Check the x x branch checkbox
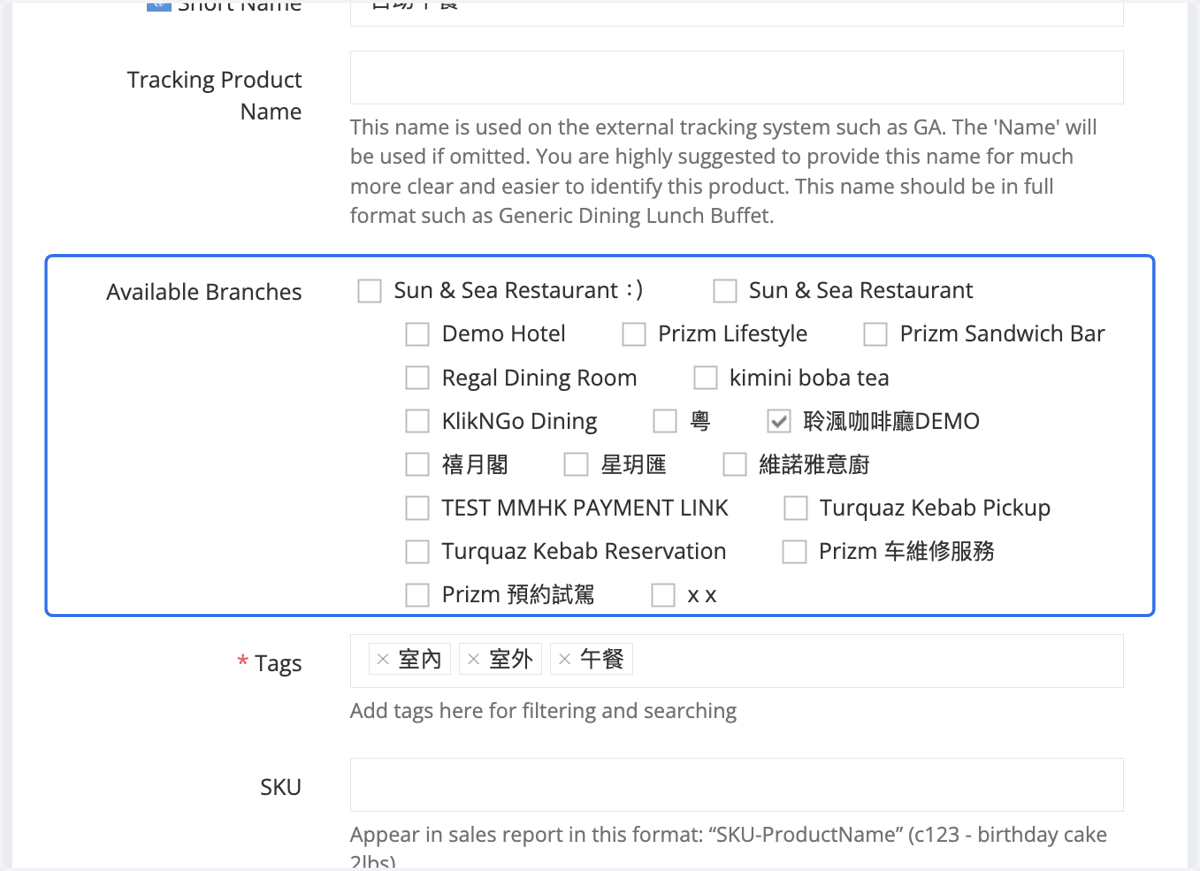Image resolution: width=1200 pixels, height=871 pixels. pyautogui.click(x=663, y=595)
